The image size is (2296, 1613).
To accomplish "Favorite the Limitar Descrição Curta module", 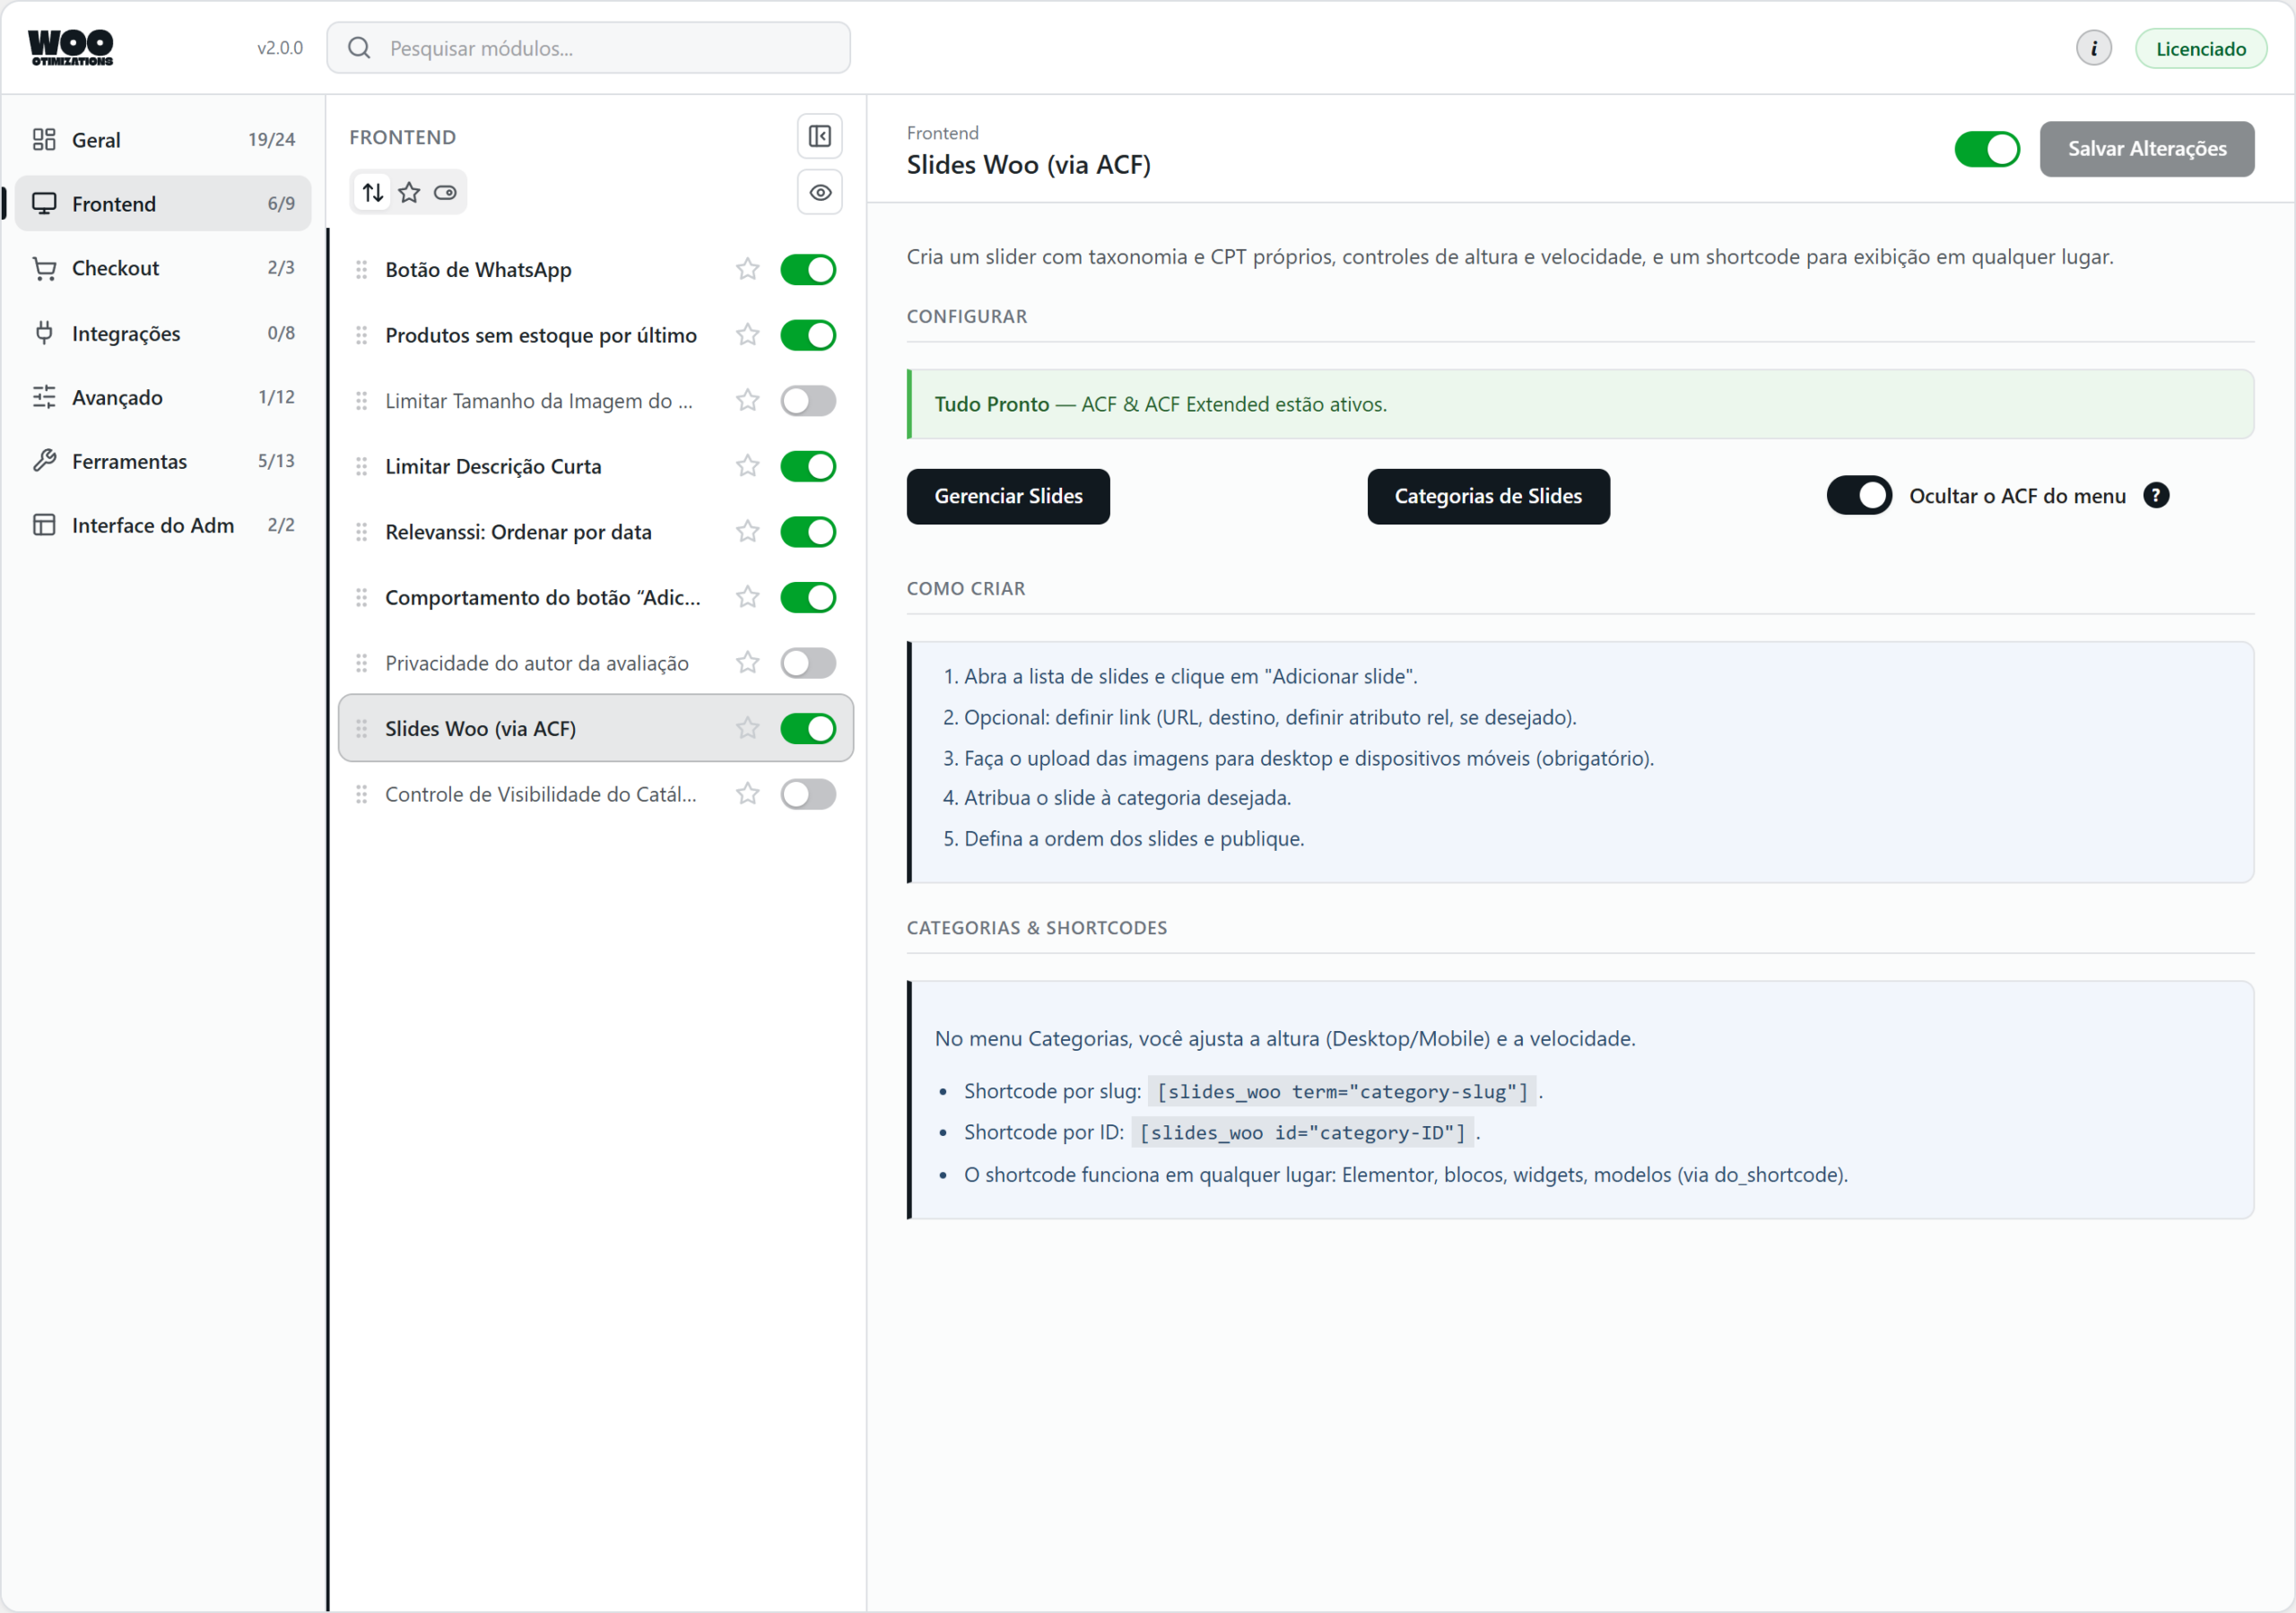I will 747,466.
